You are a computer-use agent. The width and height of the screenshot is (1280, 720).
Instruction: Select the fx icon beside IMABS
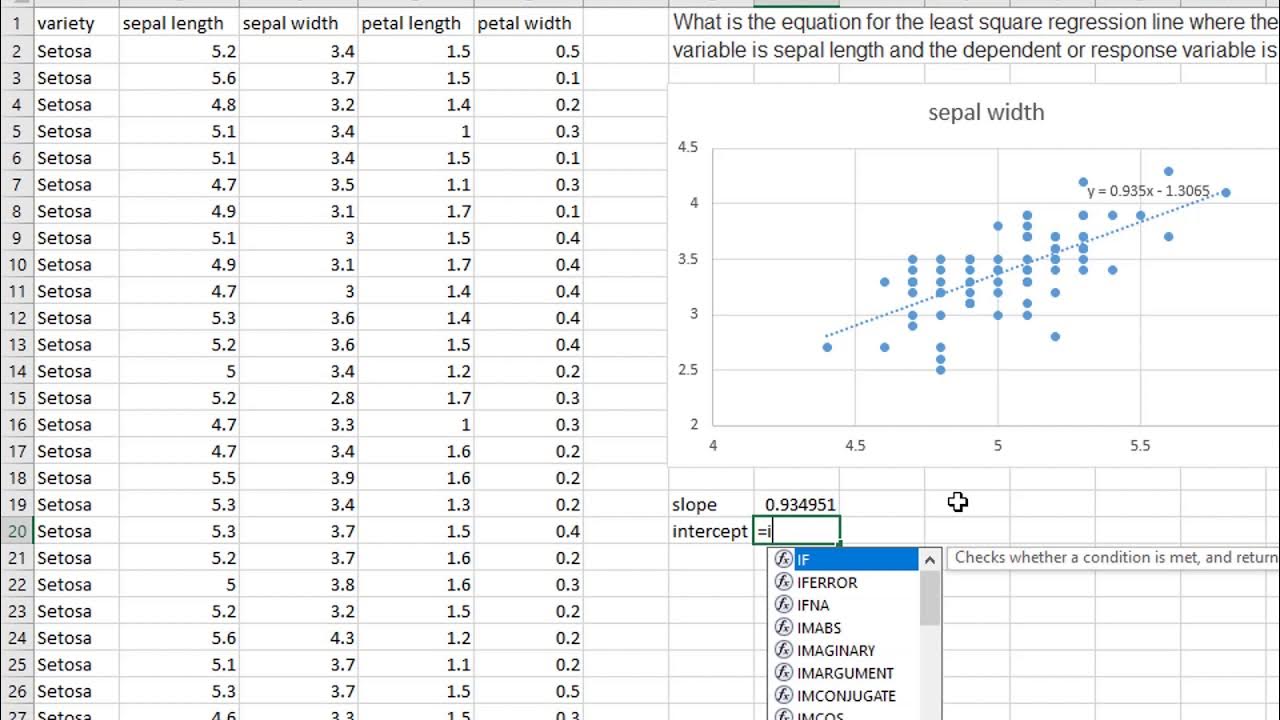click(x=784, y=628)
